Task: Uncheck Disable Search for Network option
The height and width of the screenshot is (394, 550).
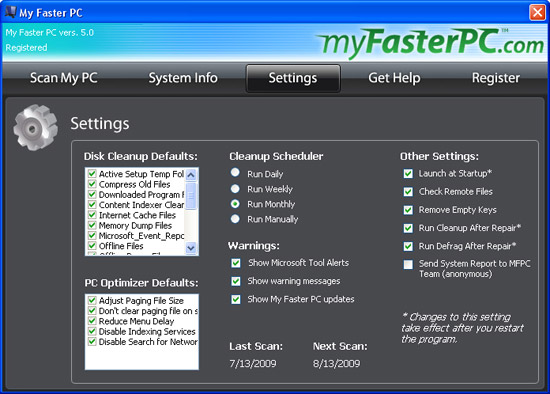Action: [x=92, y=341]
